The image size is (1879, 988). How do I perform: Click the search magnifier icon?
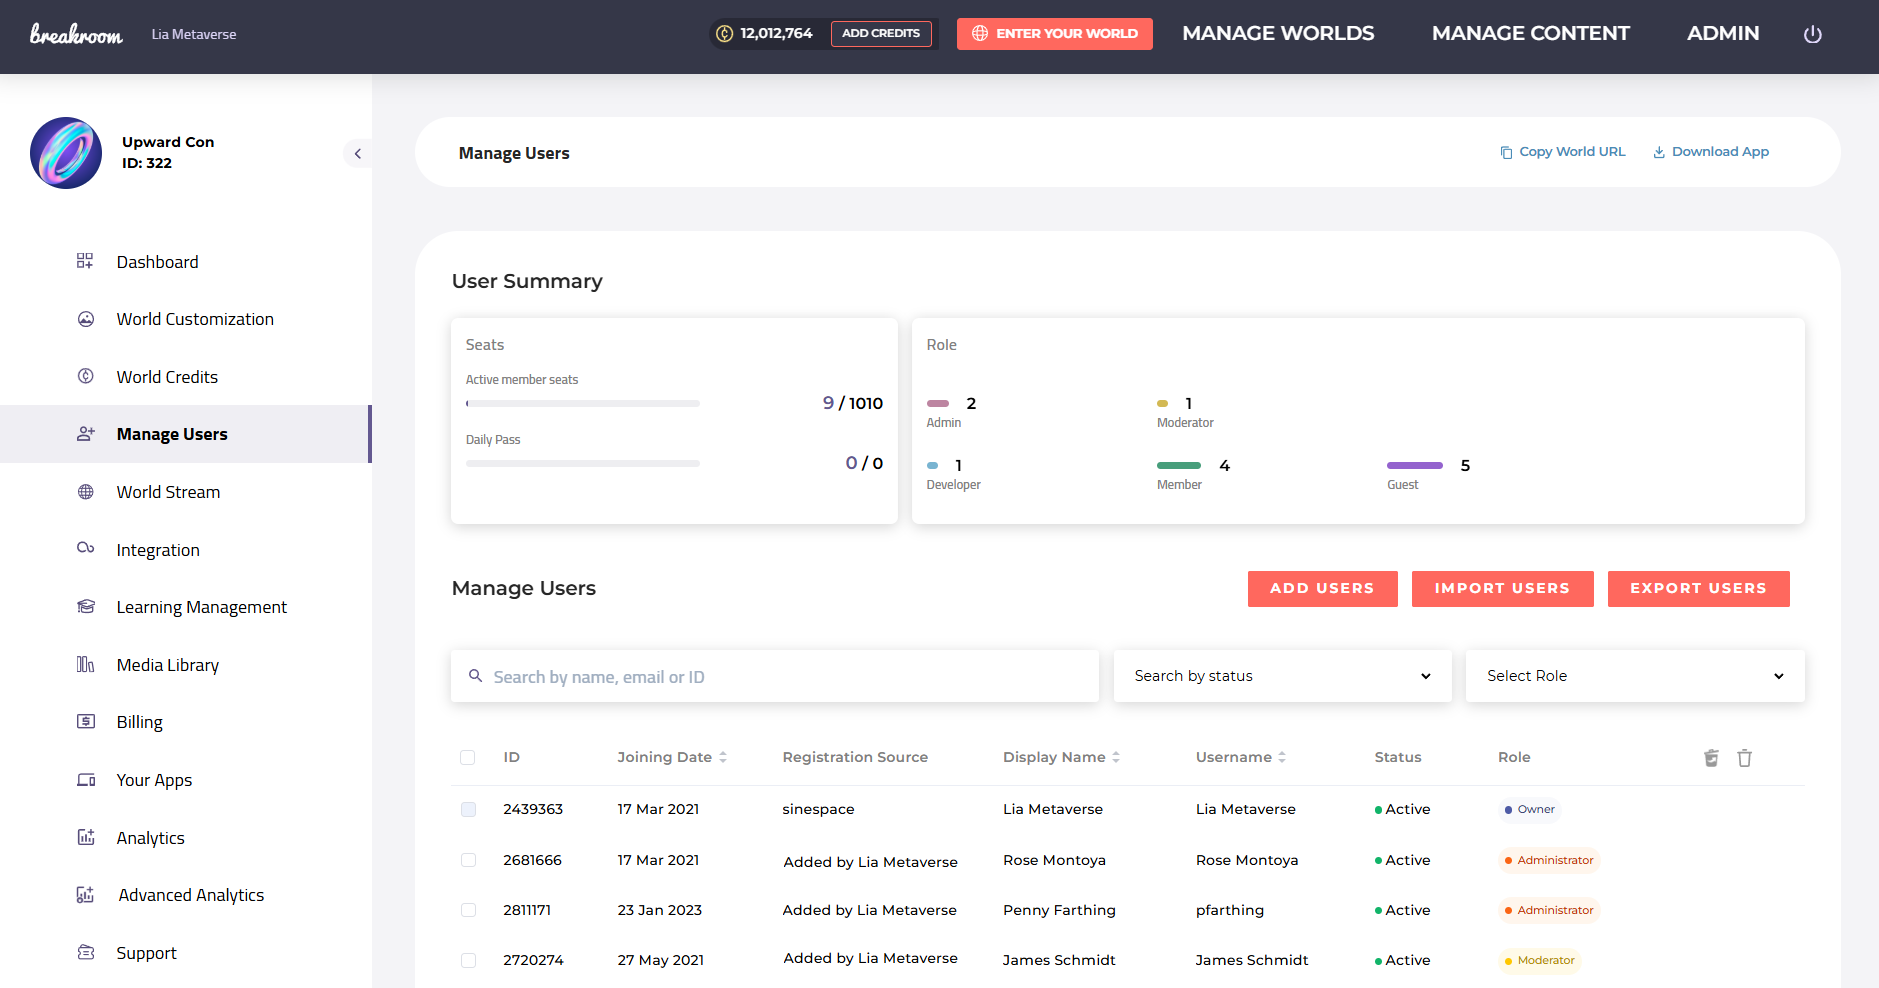476,676
